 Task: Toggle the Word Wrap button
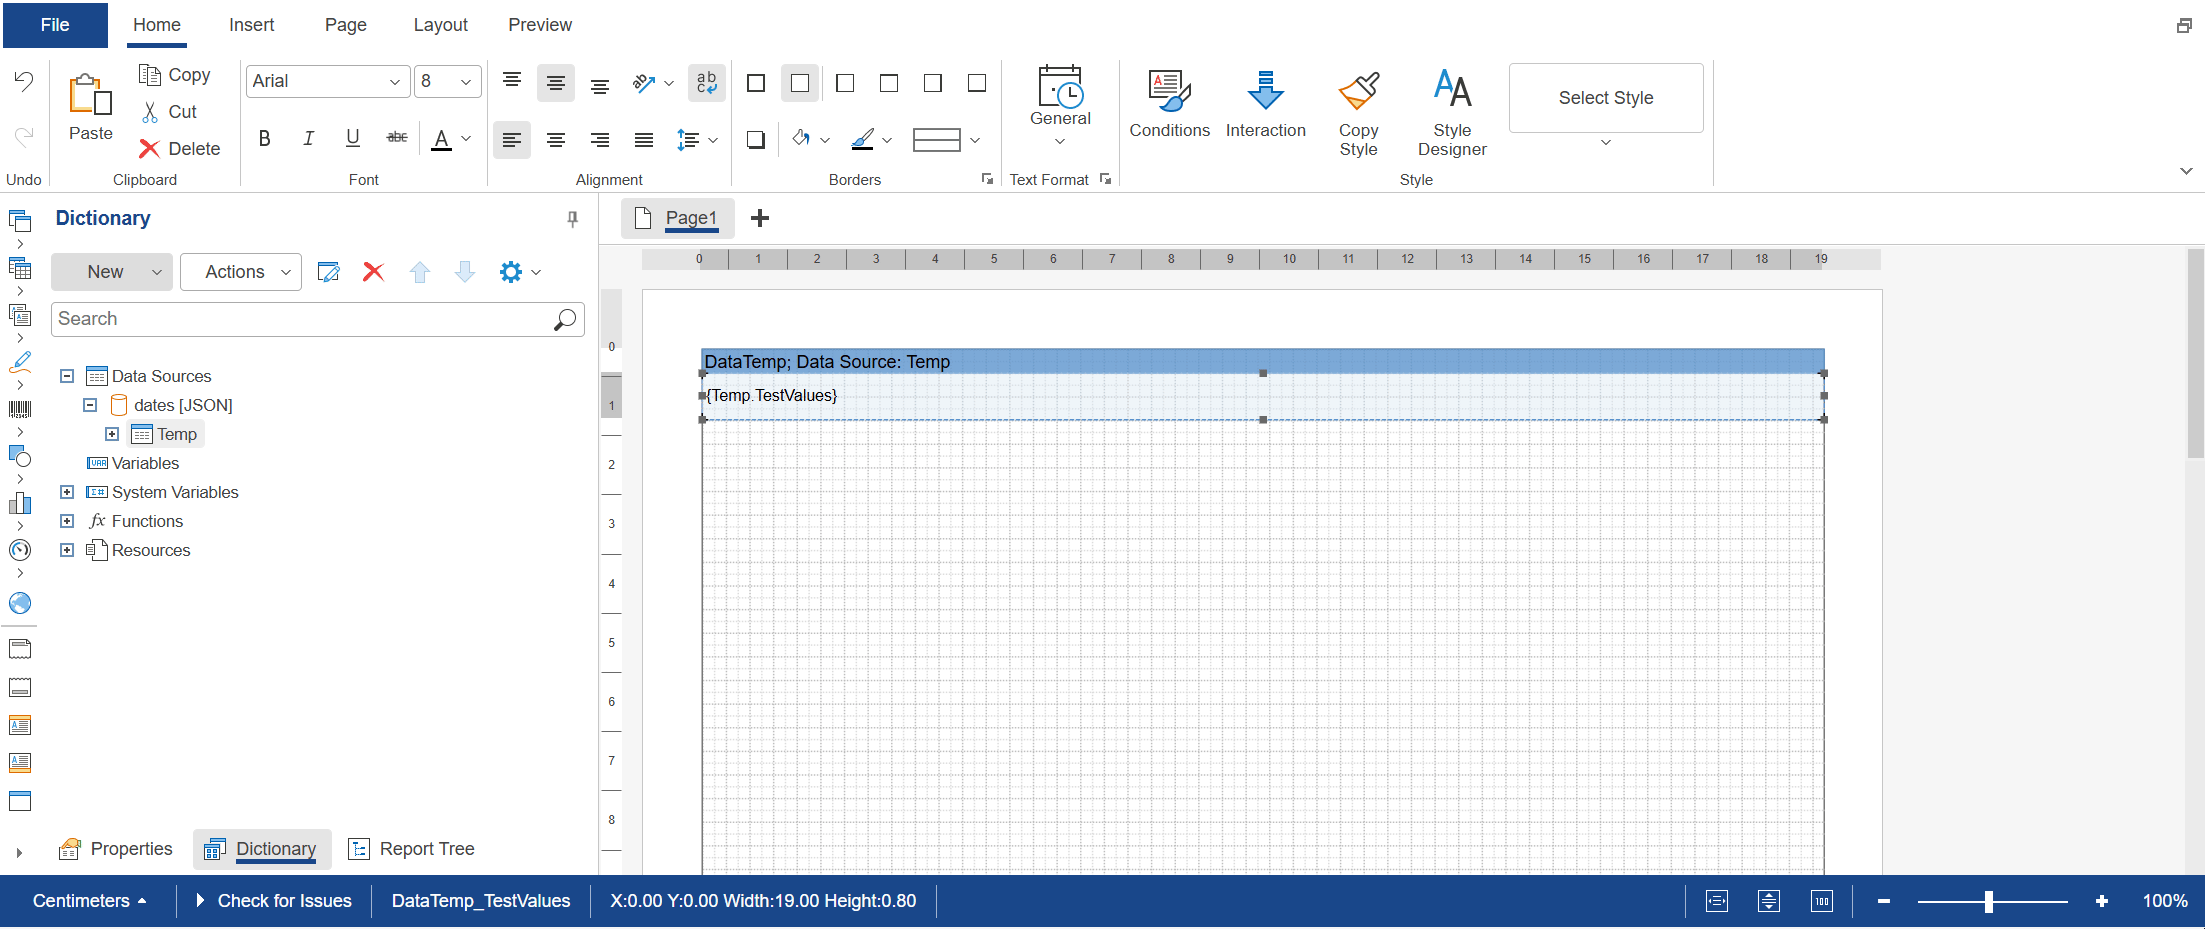(x=707, y=82)
